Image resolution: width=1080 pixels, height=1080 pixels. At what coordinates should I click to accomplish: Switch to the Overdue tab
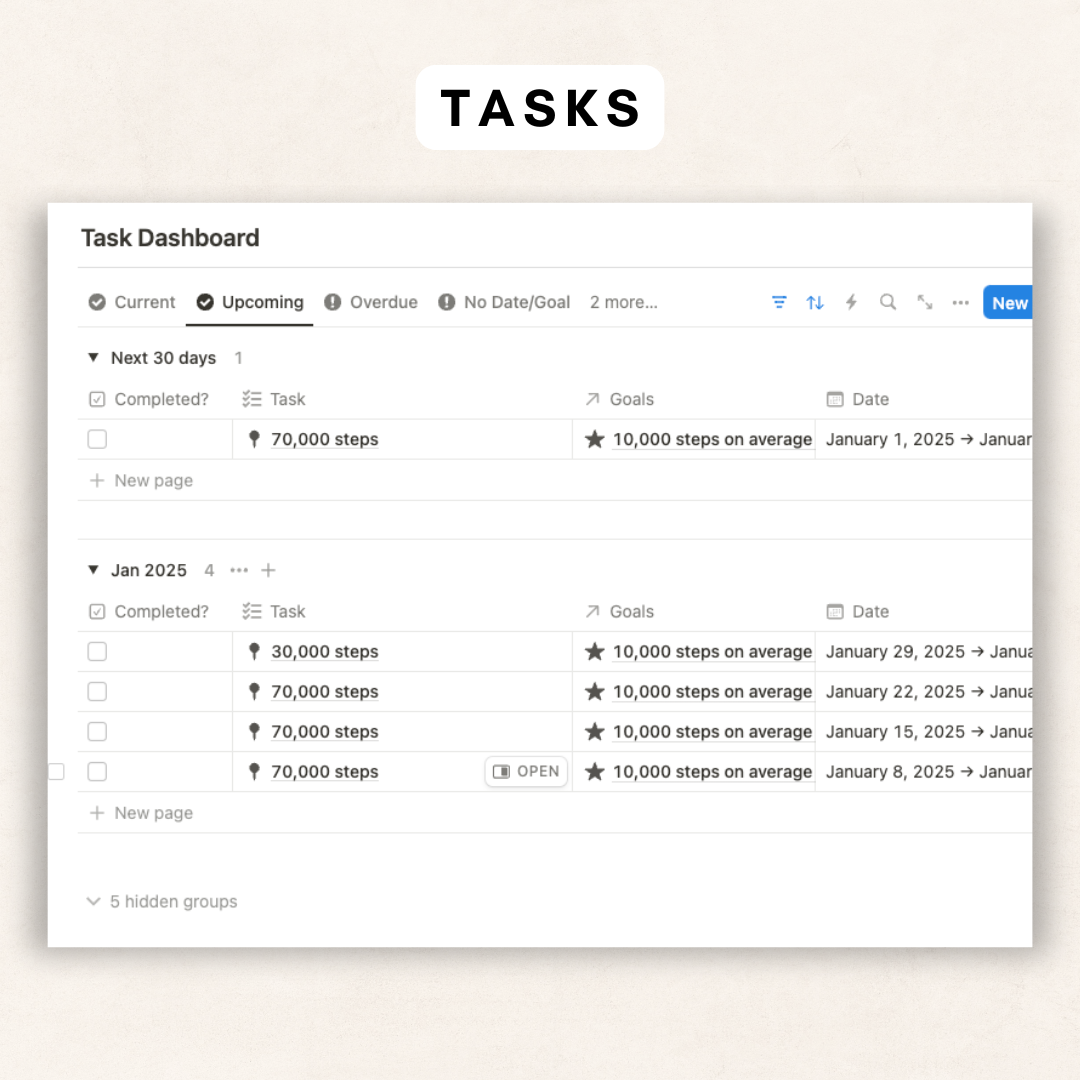[x=371, y=302]
